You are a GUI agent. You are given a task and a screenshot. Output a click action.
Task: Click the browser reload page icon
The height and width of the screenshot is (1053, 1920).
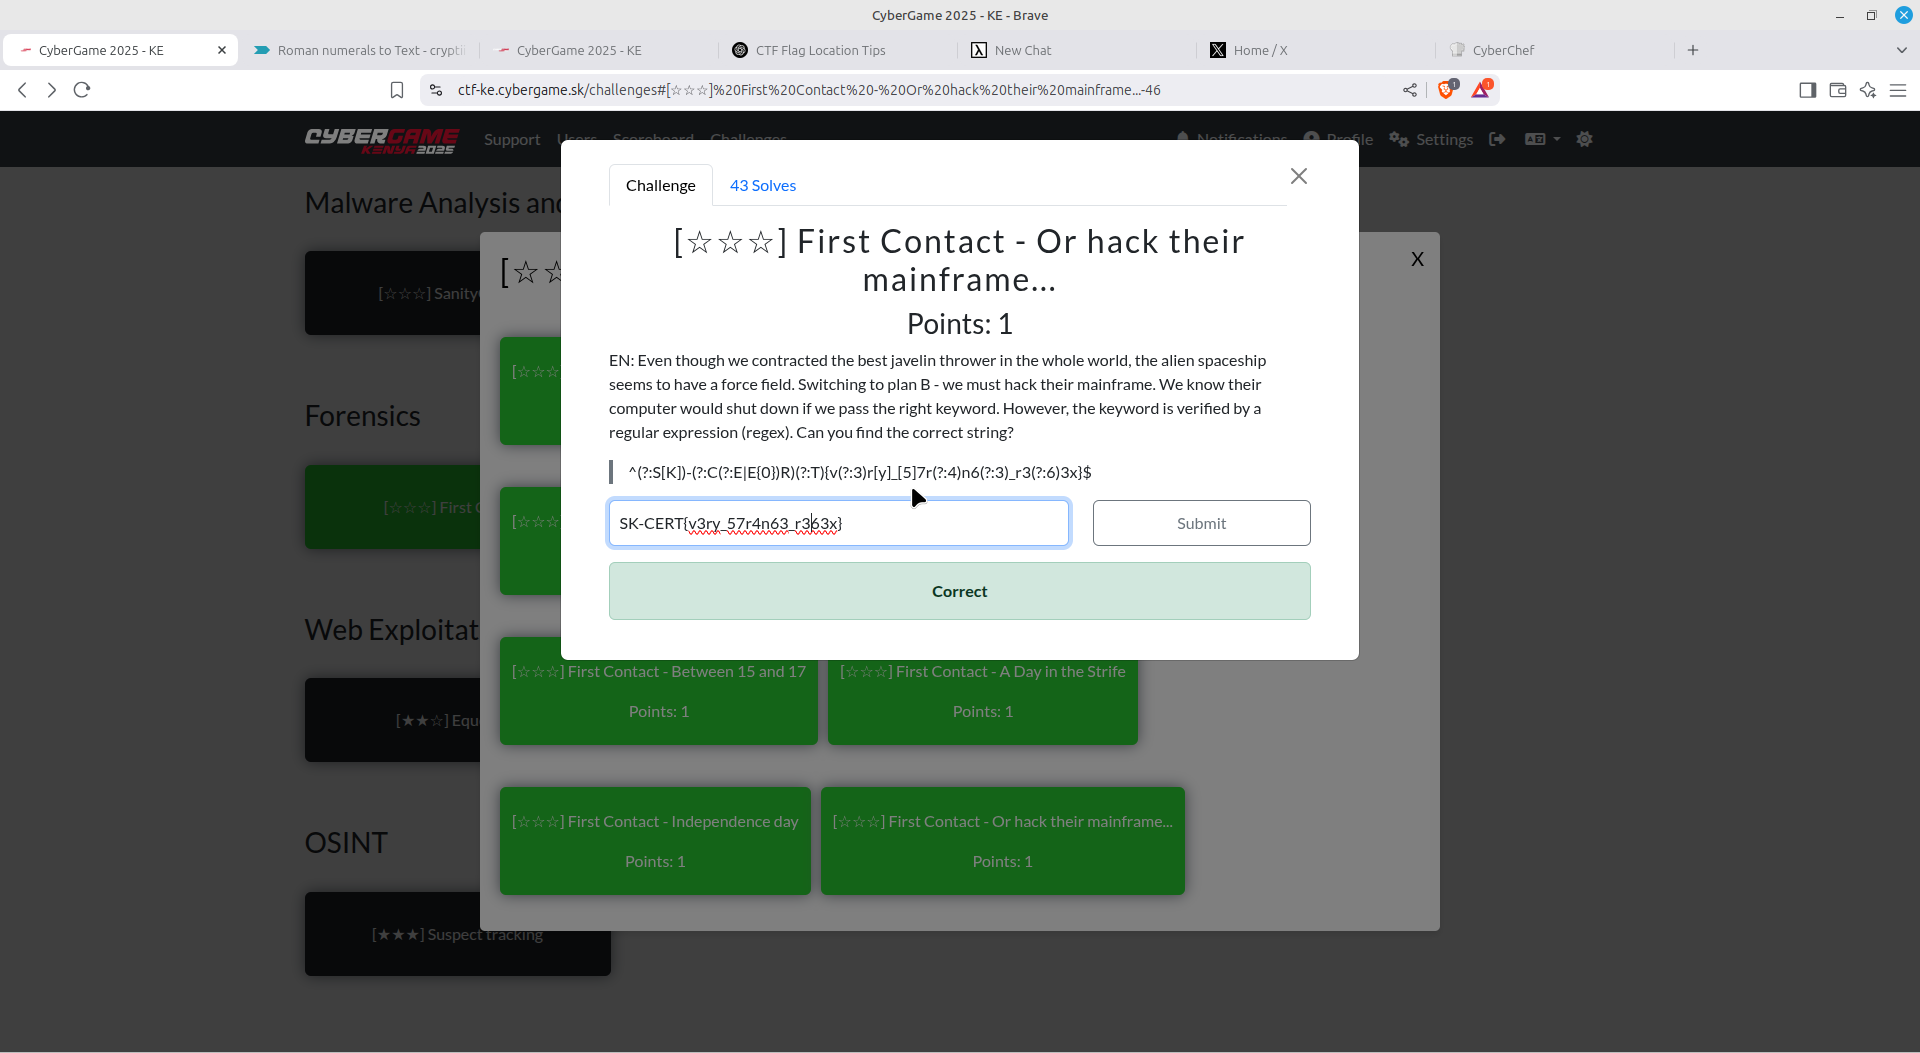[82, 90]
